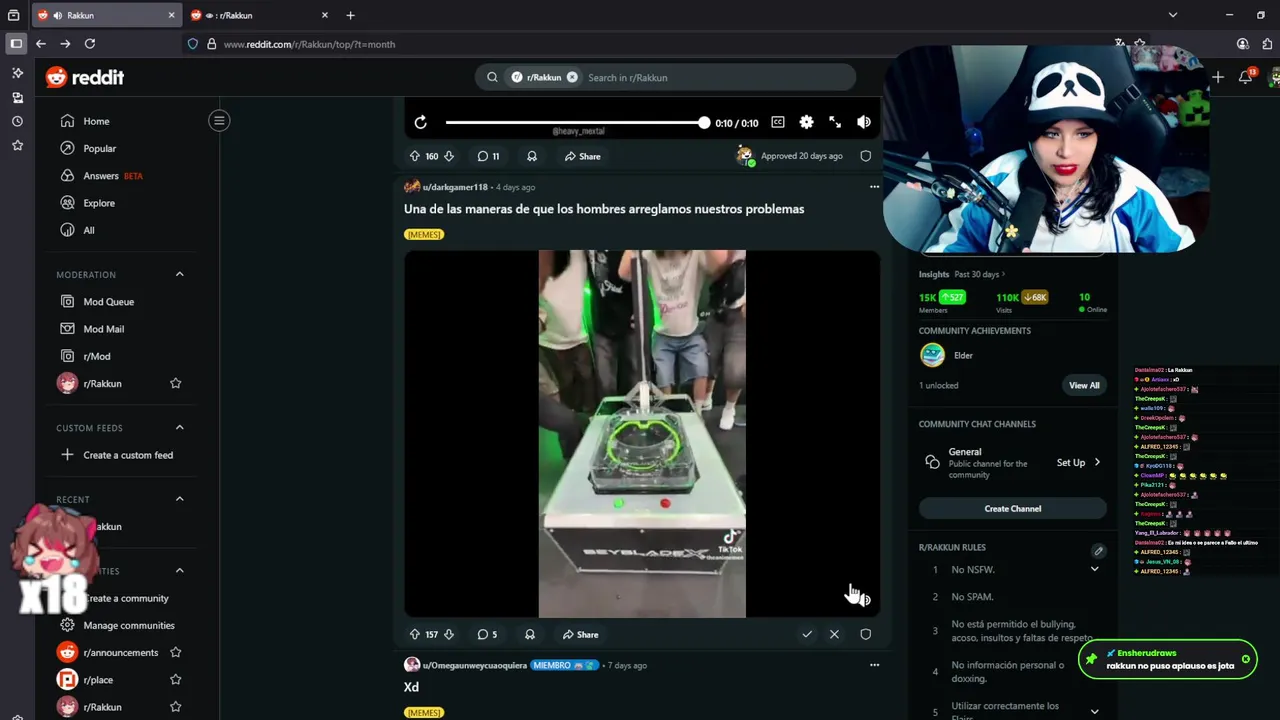Reload the page in browser

click(x=90, y=44)
